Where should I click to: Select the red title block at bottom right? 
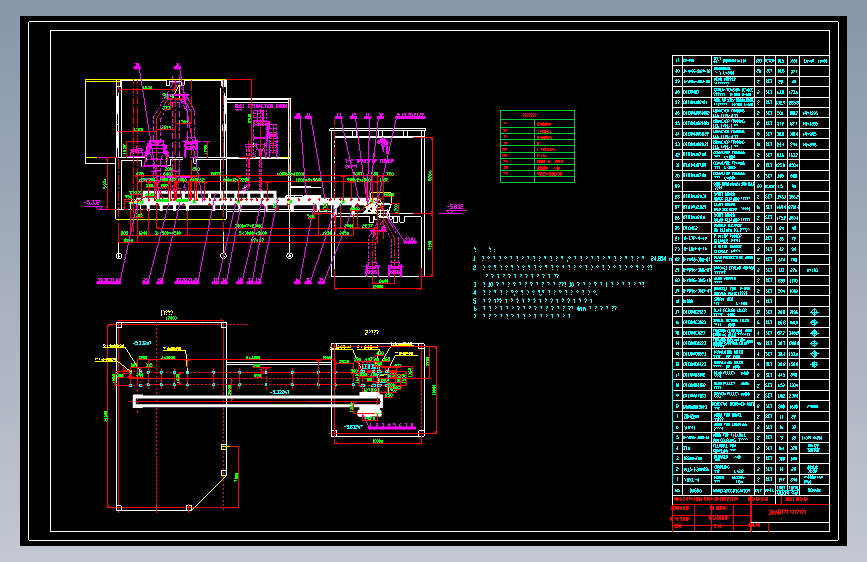point(750,513)
